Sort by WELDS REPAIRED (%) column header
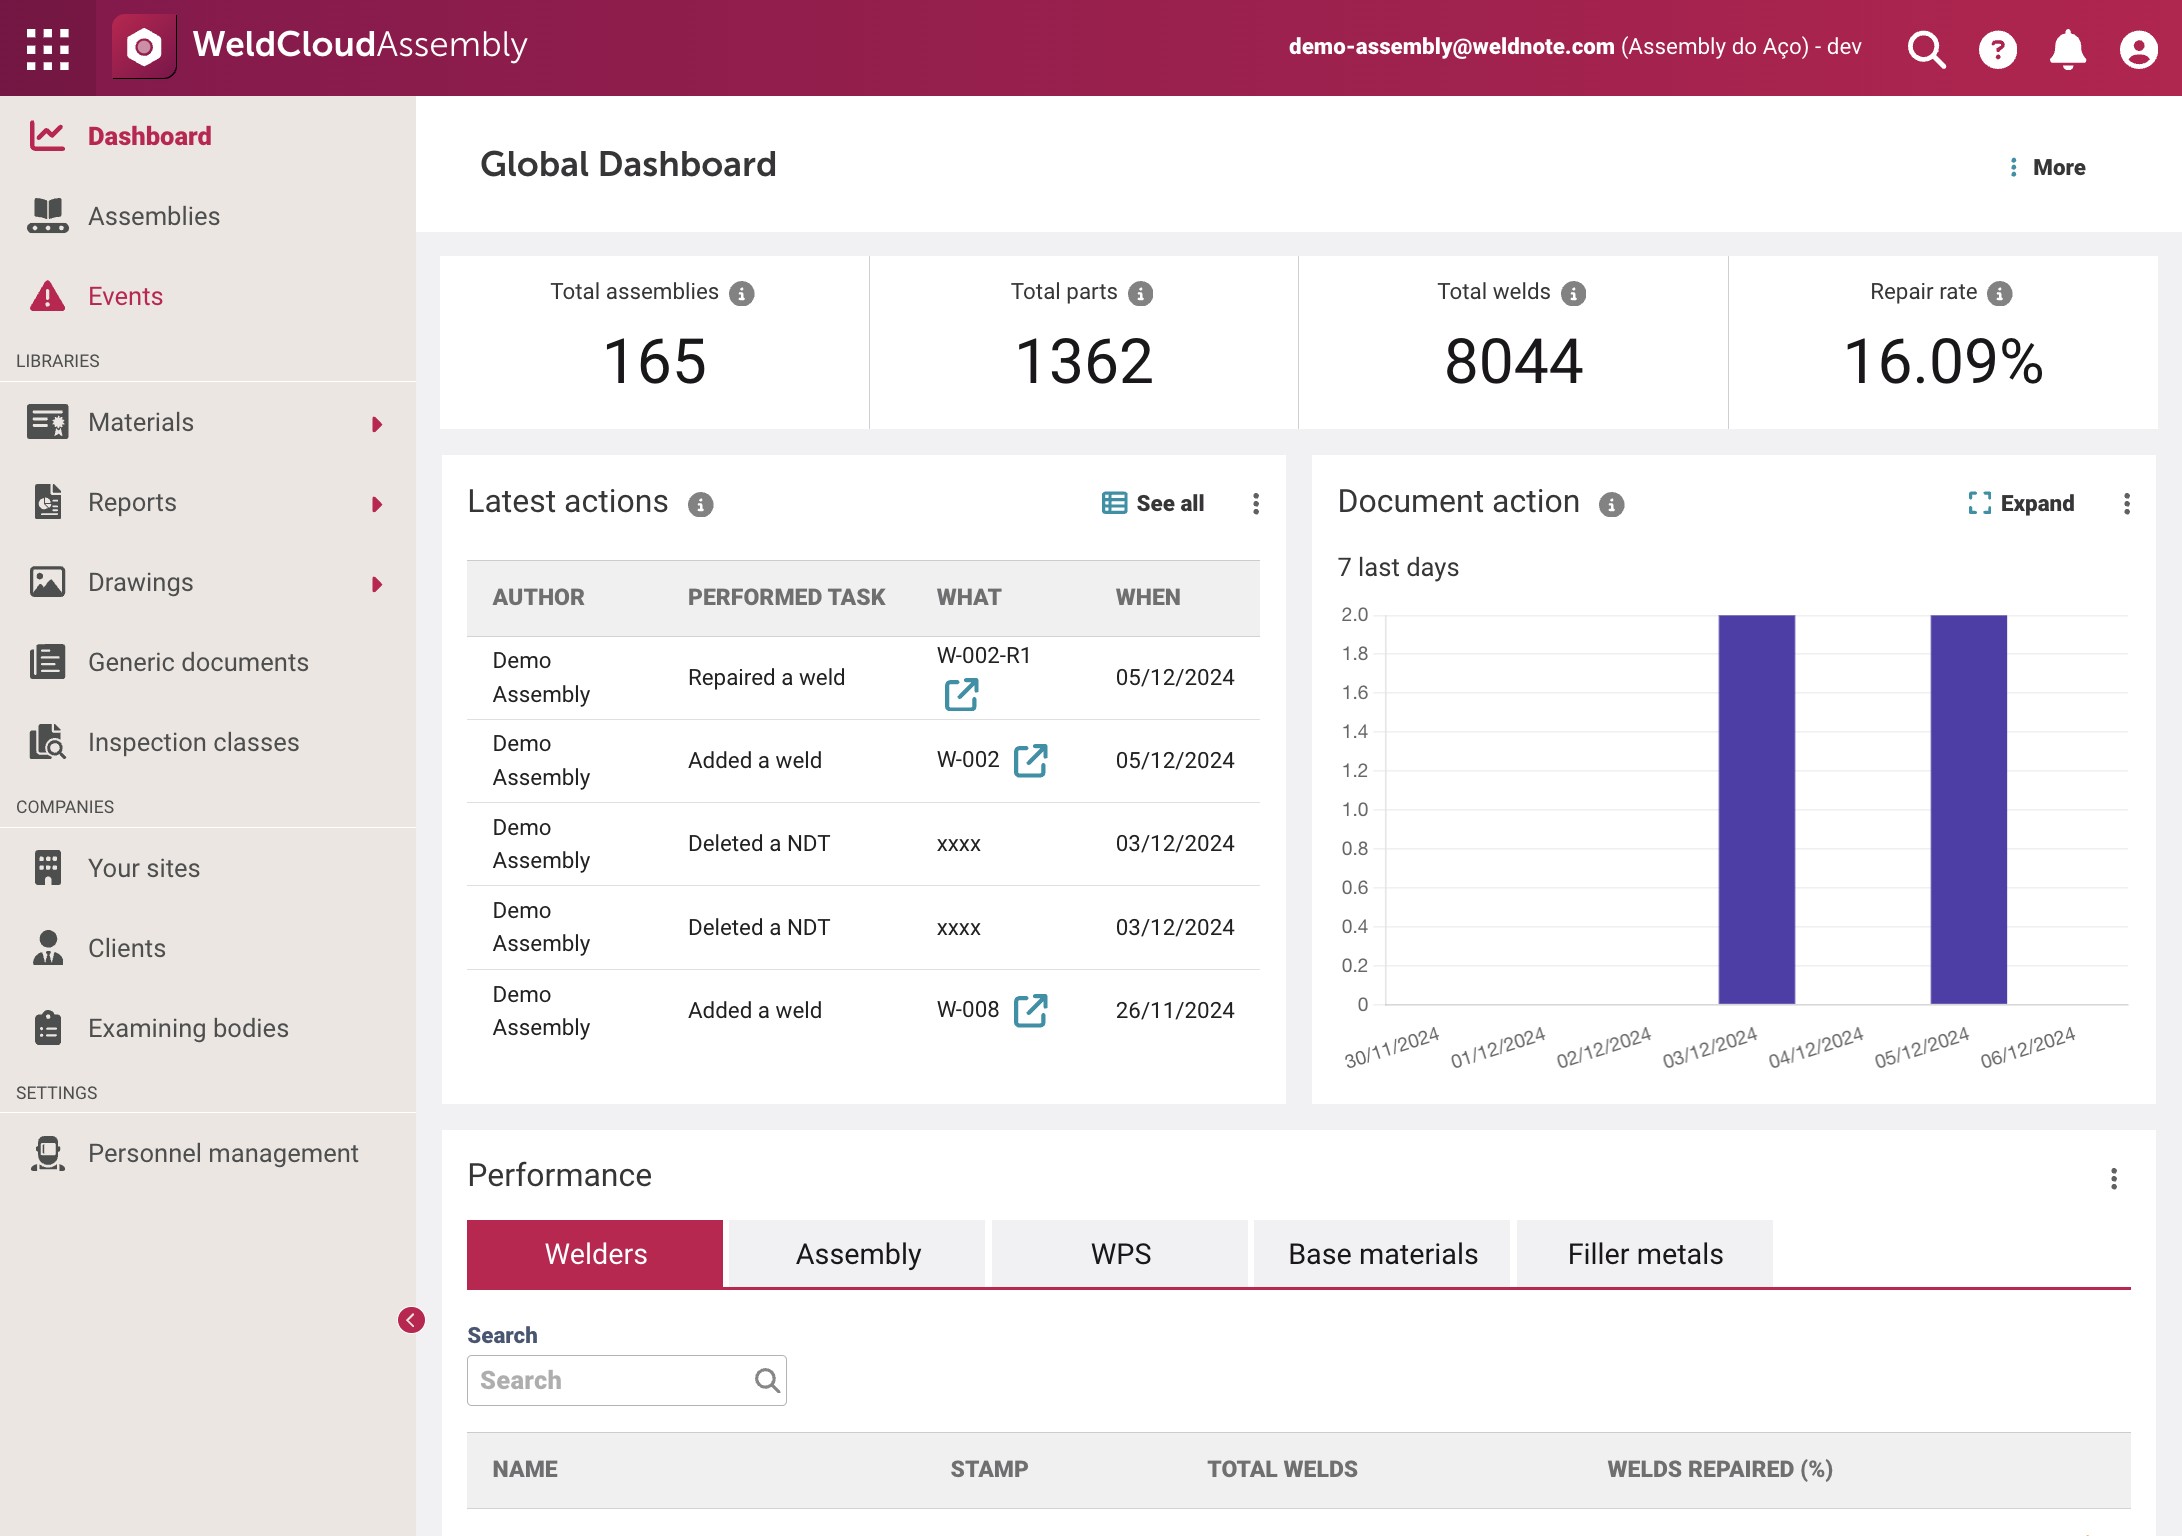The image size is (2182, 1536). [1719, 1470]
